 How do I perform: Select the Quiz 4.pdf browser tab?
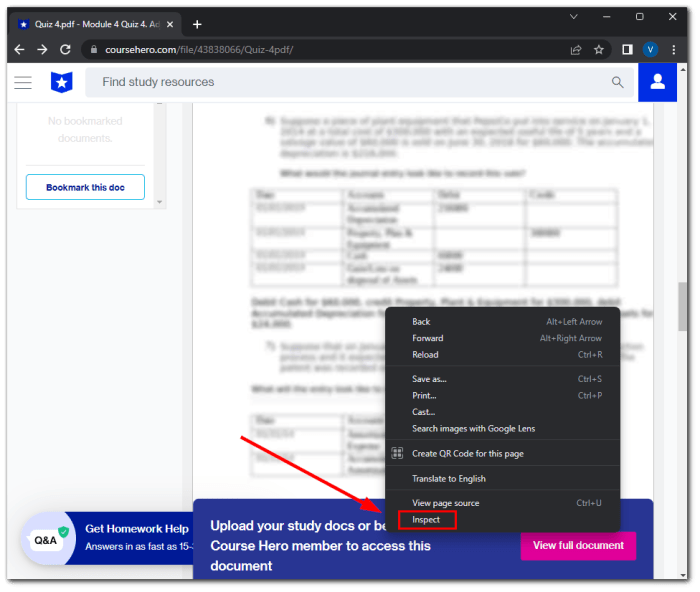pos(96,25)
